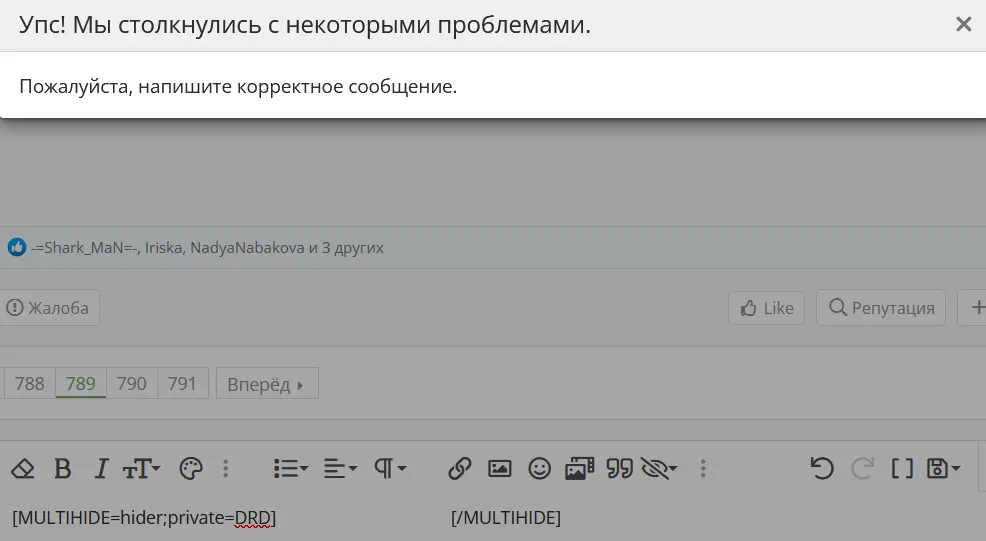Click the Вперёд next page button
Viewport: 986px width, 541px height.
[x=267, y=383]
